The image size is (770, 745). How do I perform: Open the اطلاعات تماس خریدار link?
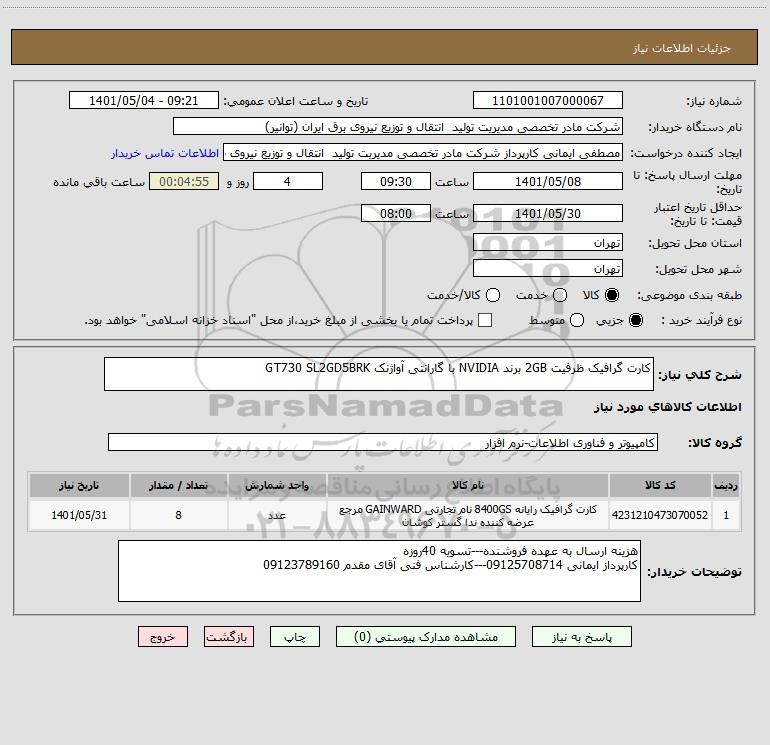click(165, 153)
